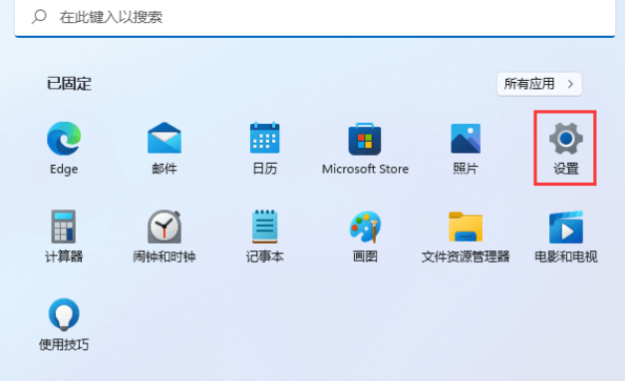Launch the 照片 photos app

466,138
